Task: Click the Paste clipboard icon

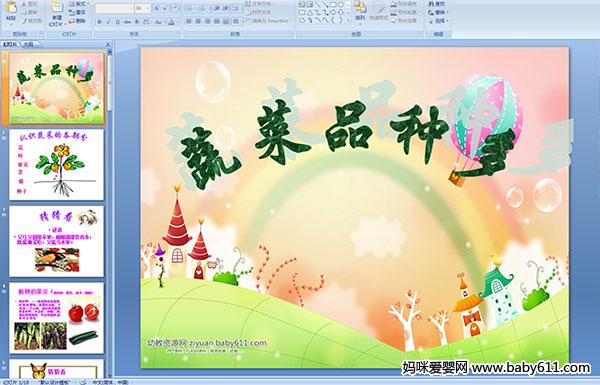Action: pos(11,8)
